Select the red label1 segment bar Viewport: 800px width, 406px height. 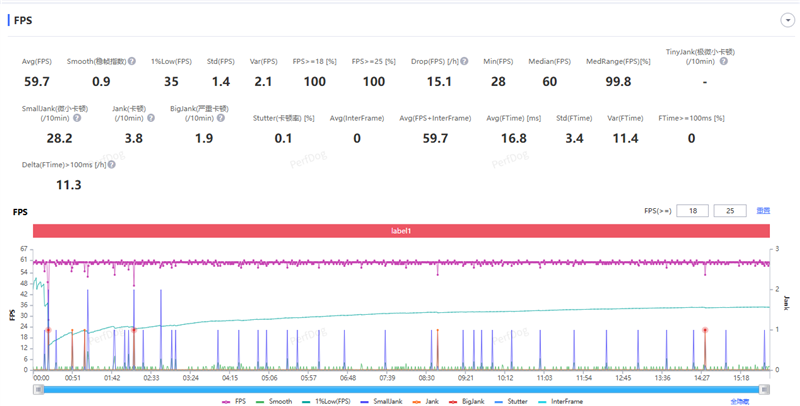pyautogui.click(x=400, y=230)
